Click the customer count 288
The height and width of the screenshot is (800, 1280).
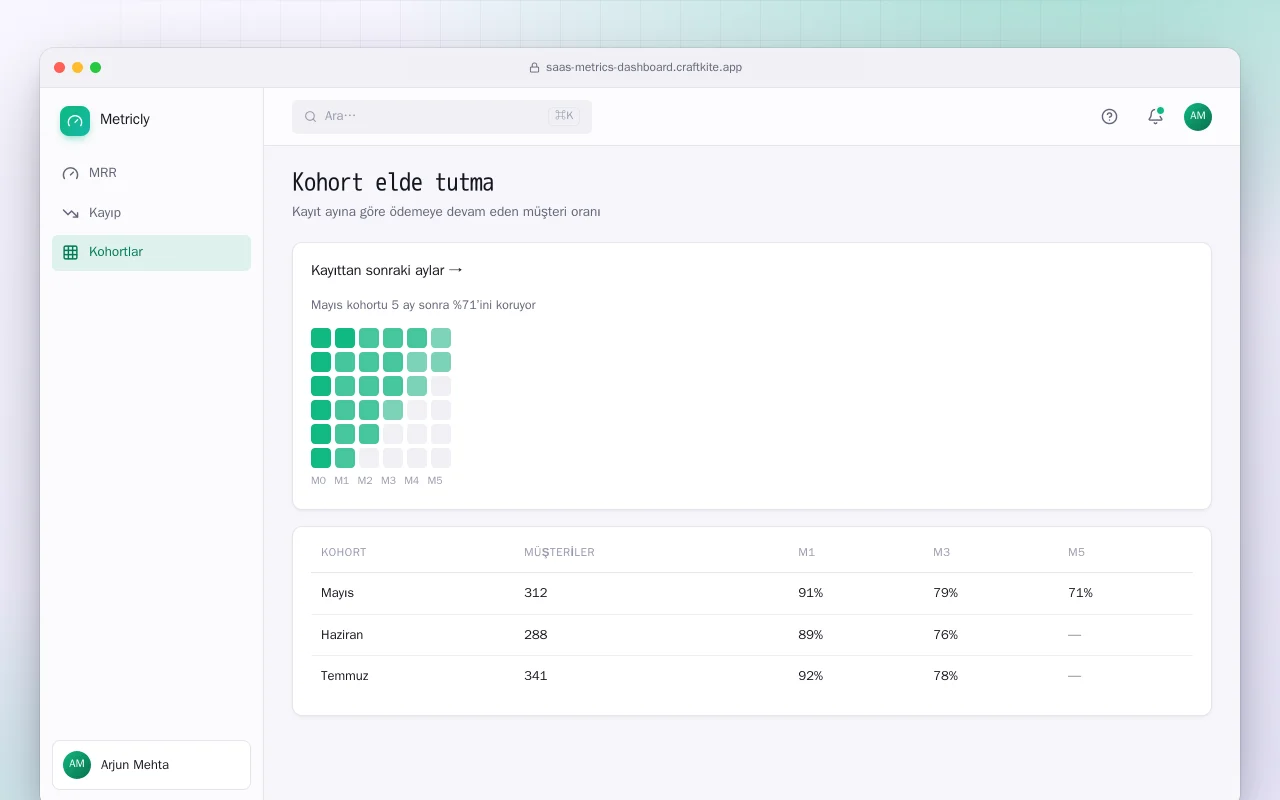pos(536,635)
